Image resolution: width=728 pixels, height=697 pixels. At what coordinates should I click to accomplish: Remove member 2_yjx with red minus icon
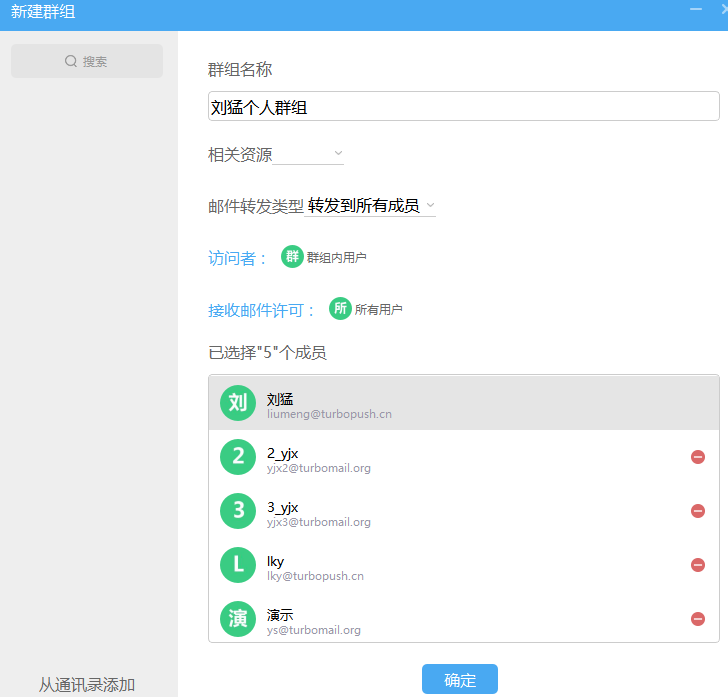pos(698,457)
